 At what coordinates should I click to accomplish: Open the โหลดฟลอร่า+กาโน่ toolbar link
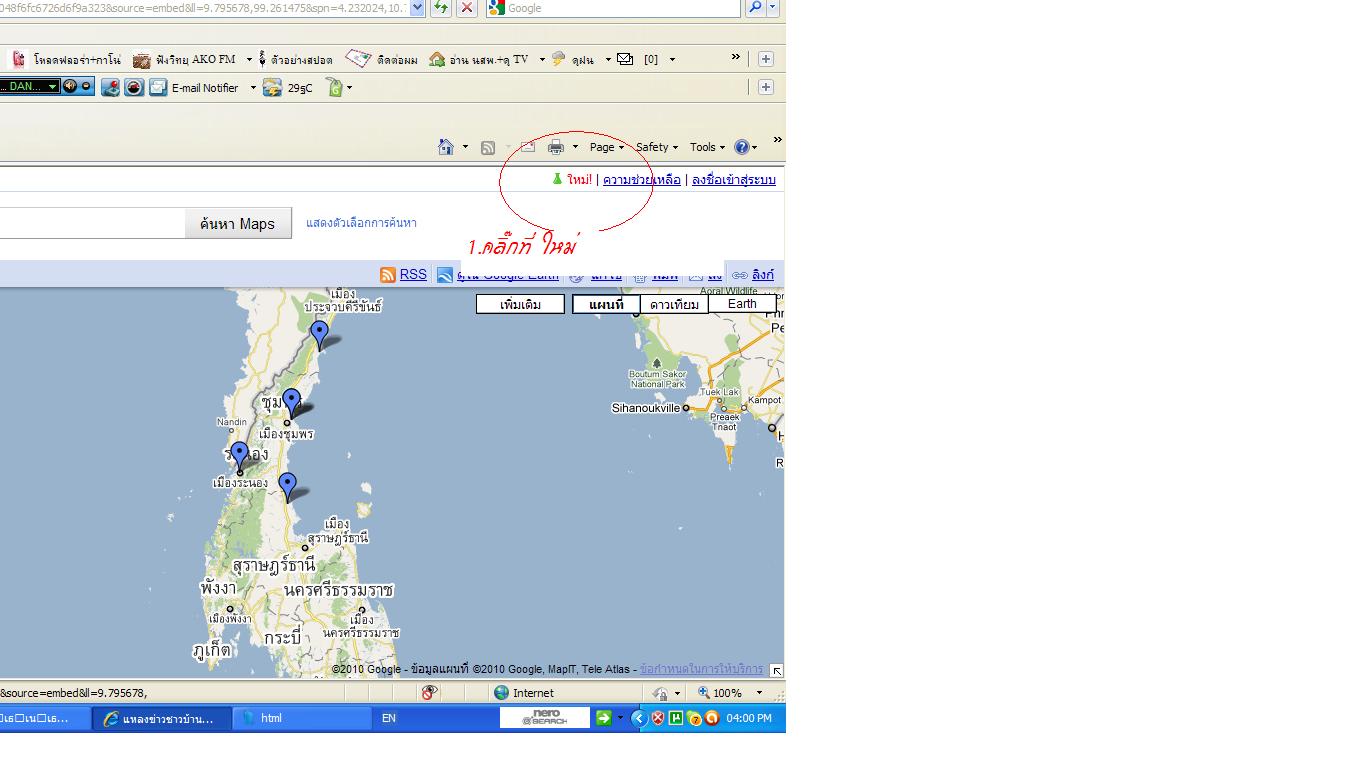(x=66, y=60)
